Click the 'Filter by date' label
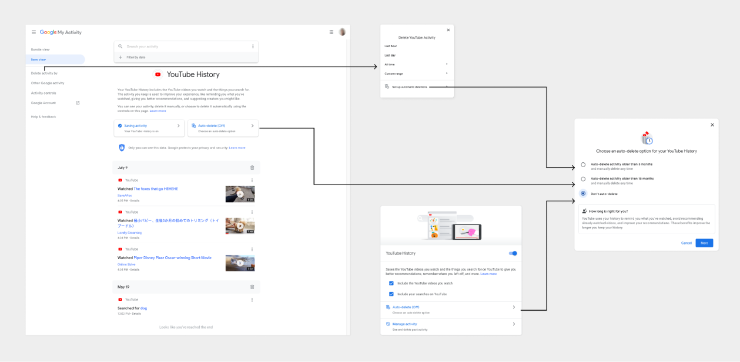The width and height of the screenshot is (740, 362). (136, 57)
